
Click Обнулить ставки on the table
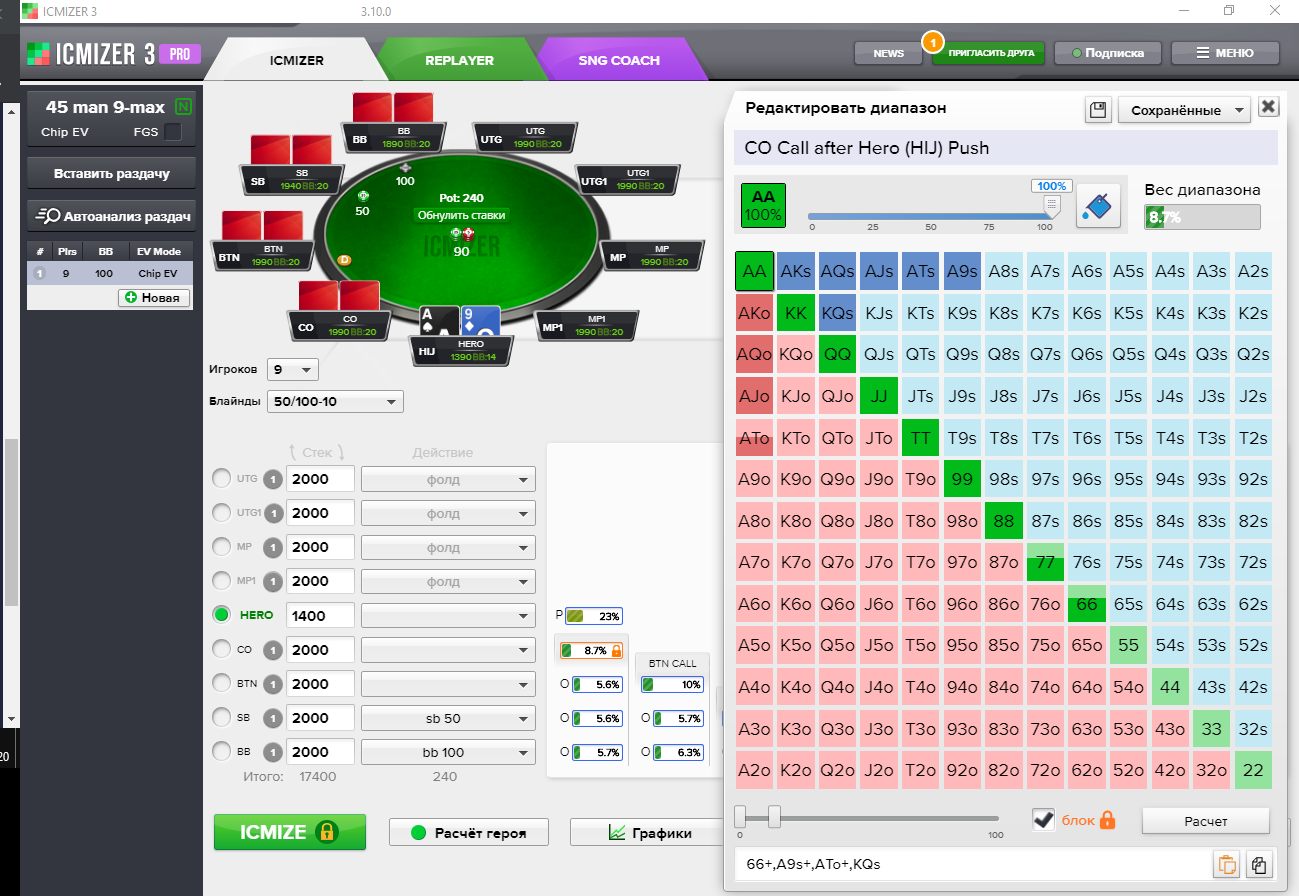(461, 216)
